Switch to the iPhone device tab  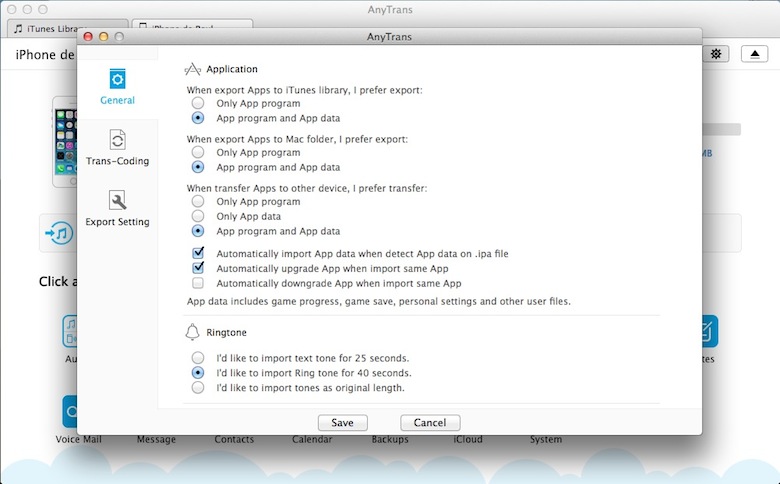tap(192, 24)
